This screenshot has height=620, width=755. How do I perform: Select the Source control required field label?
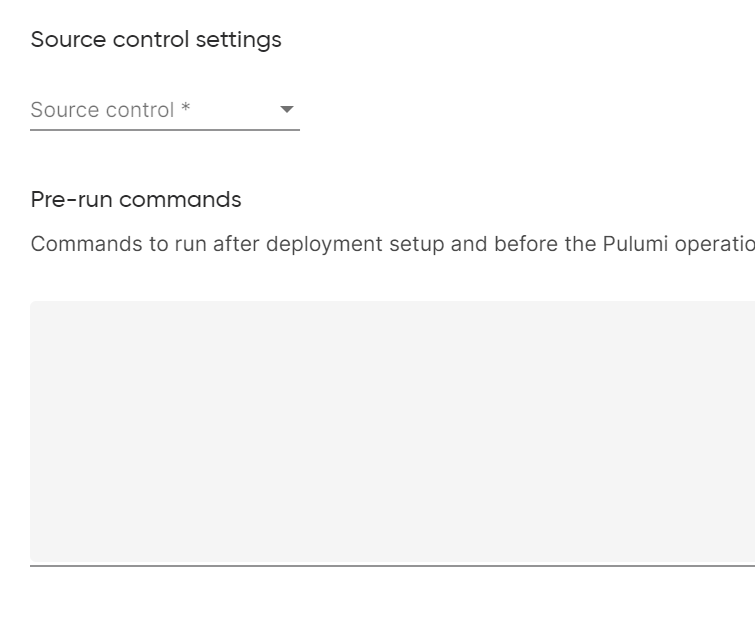click(103, 110)
